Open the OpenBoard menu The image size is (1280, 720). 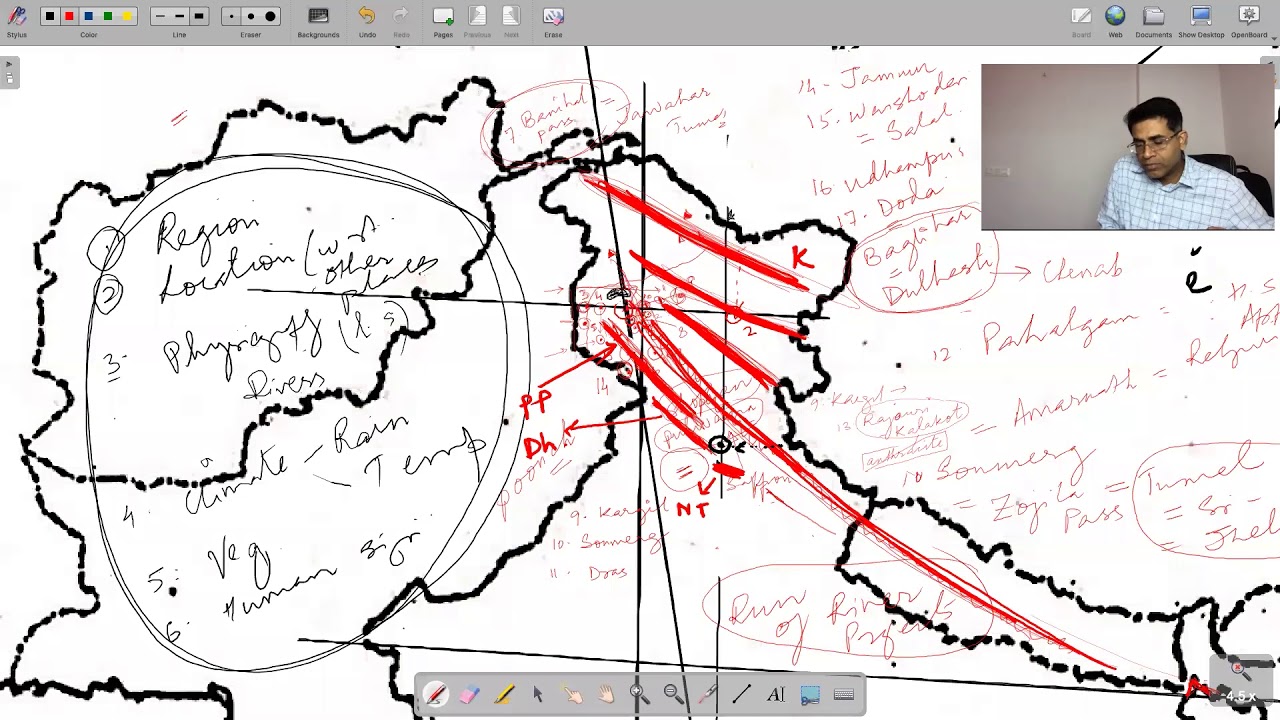click(x=1249, y=20)
